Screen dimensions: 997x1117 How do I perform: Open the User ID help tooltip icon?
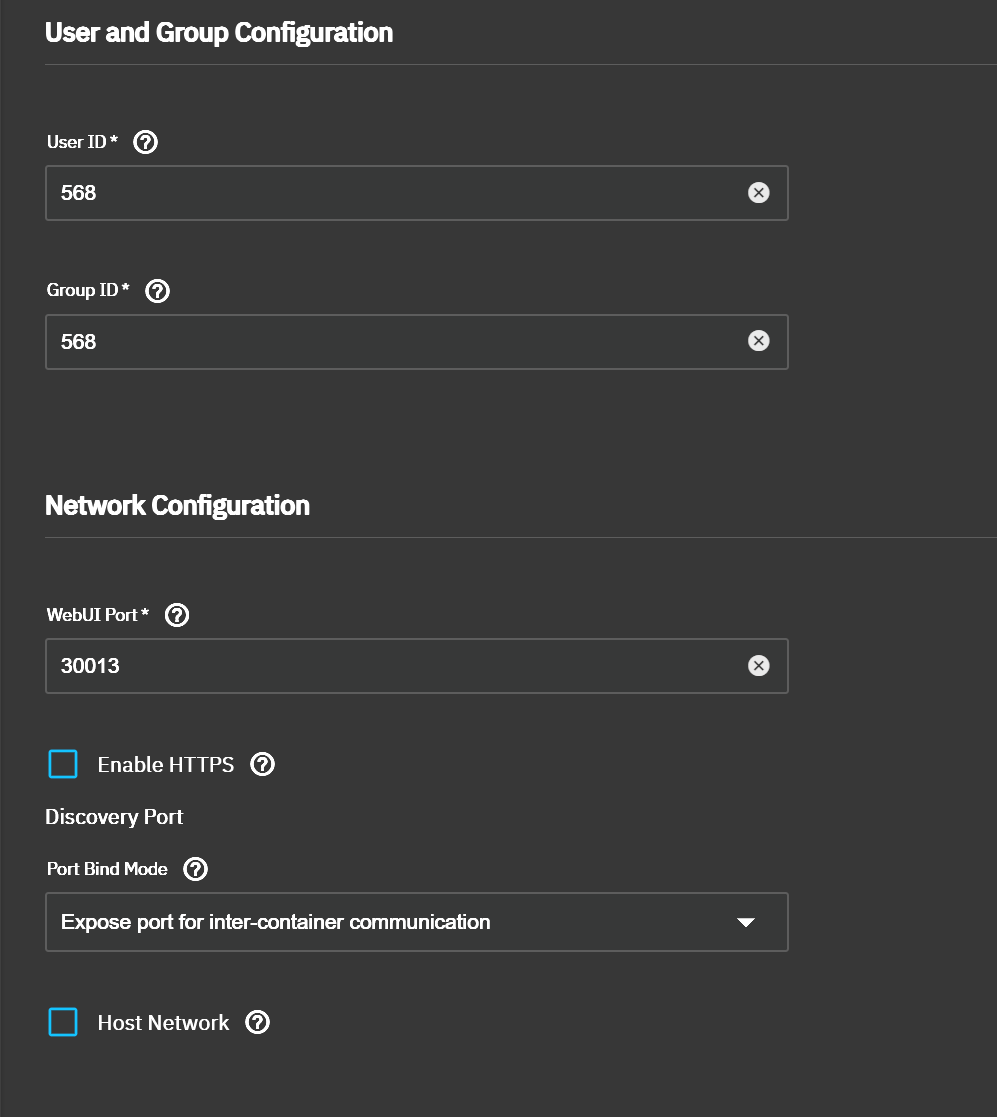point(145,142)
